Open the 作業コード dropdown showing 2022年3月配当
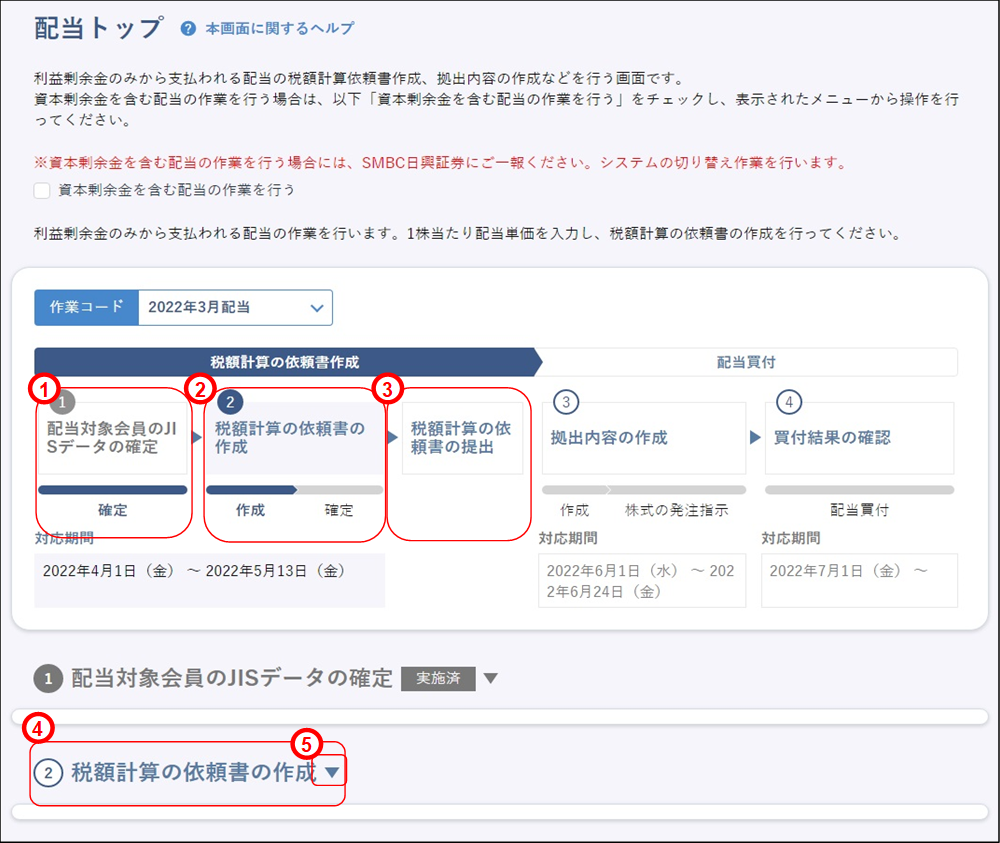The height and width of the screenshot is (843, 1000). point(234,307)
